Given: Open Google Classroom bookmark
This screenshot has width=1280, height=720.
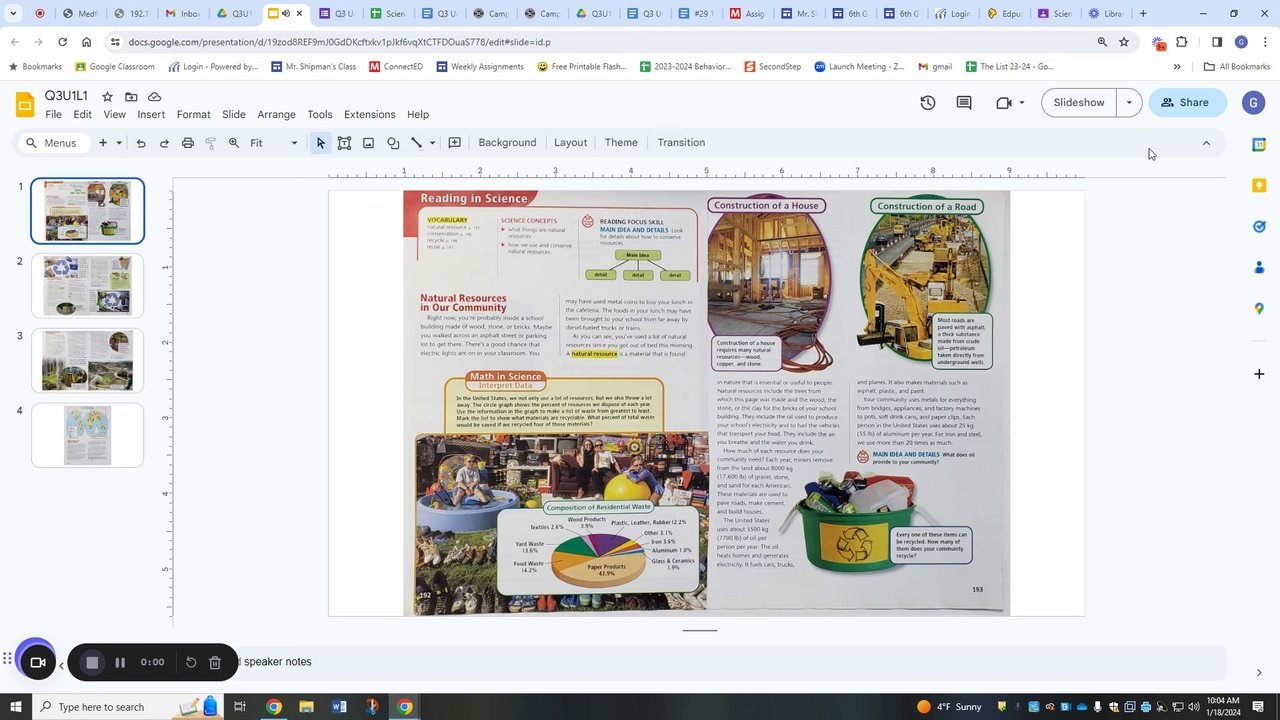Looking at the screenshot, I should (115, 67).
